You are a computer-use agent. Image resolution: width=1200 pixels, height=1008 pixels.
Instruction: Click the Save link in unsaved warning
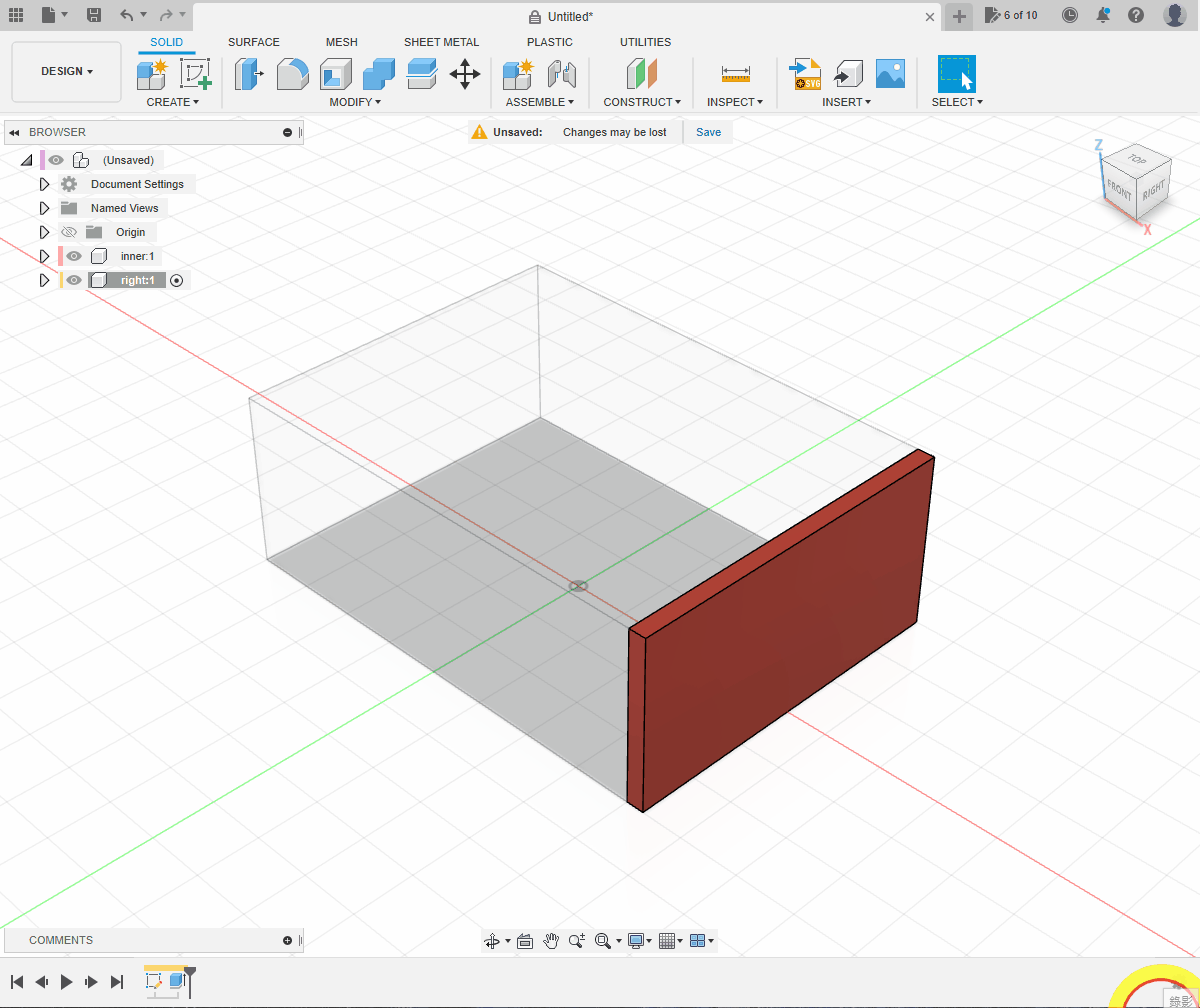click(x=708, y=132)
